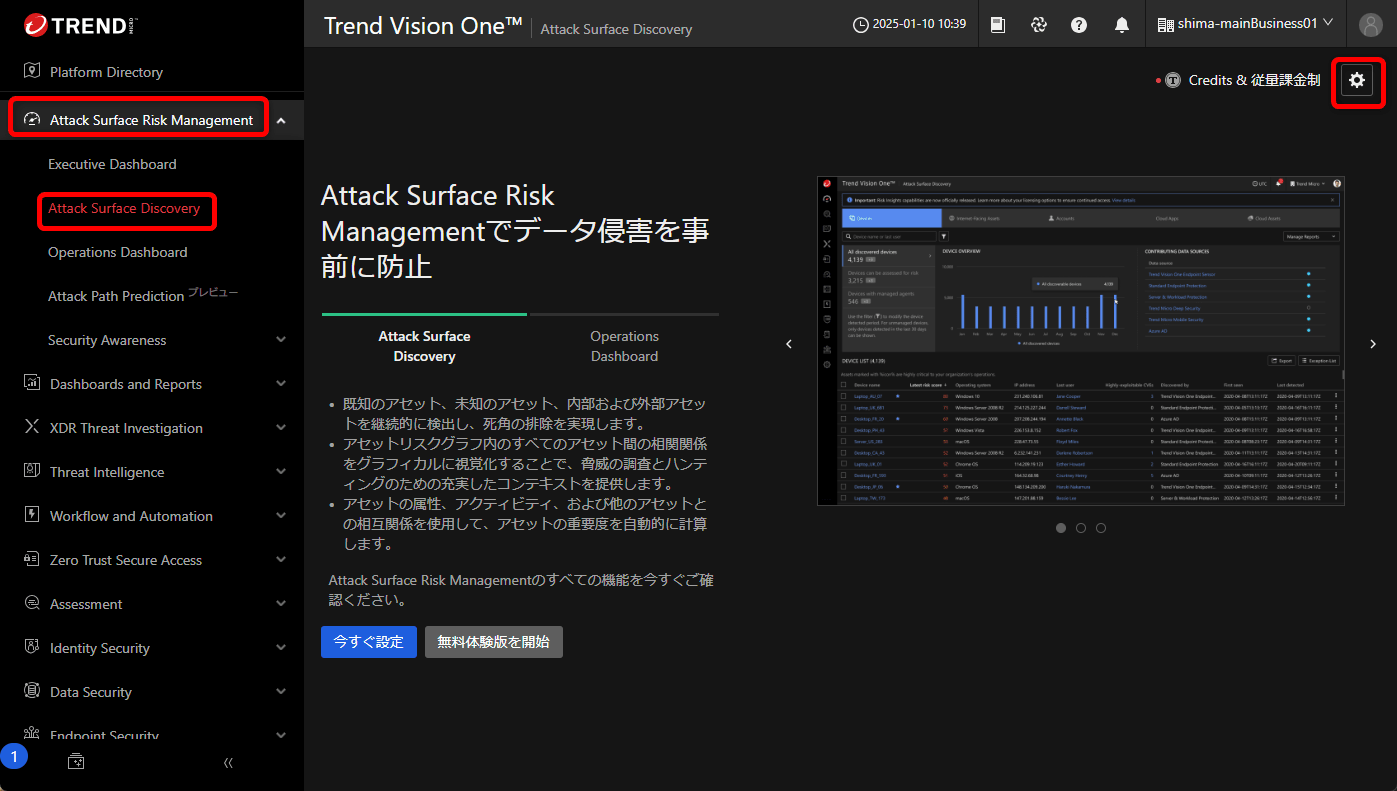The image size is (1397, 791).
Task: Click the Zero Trust Secure Access label
Action: click(x=126, y=560)
